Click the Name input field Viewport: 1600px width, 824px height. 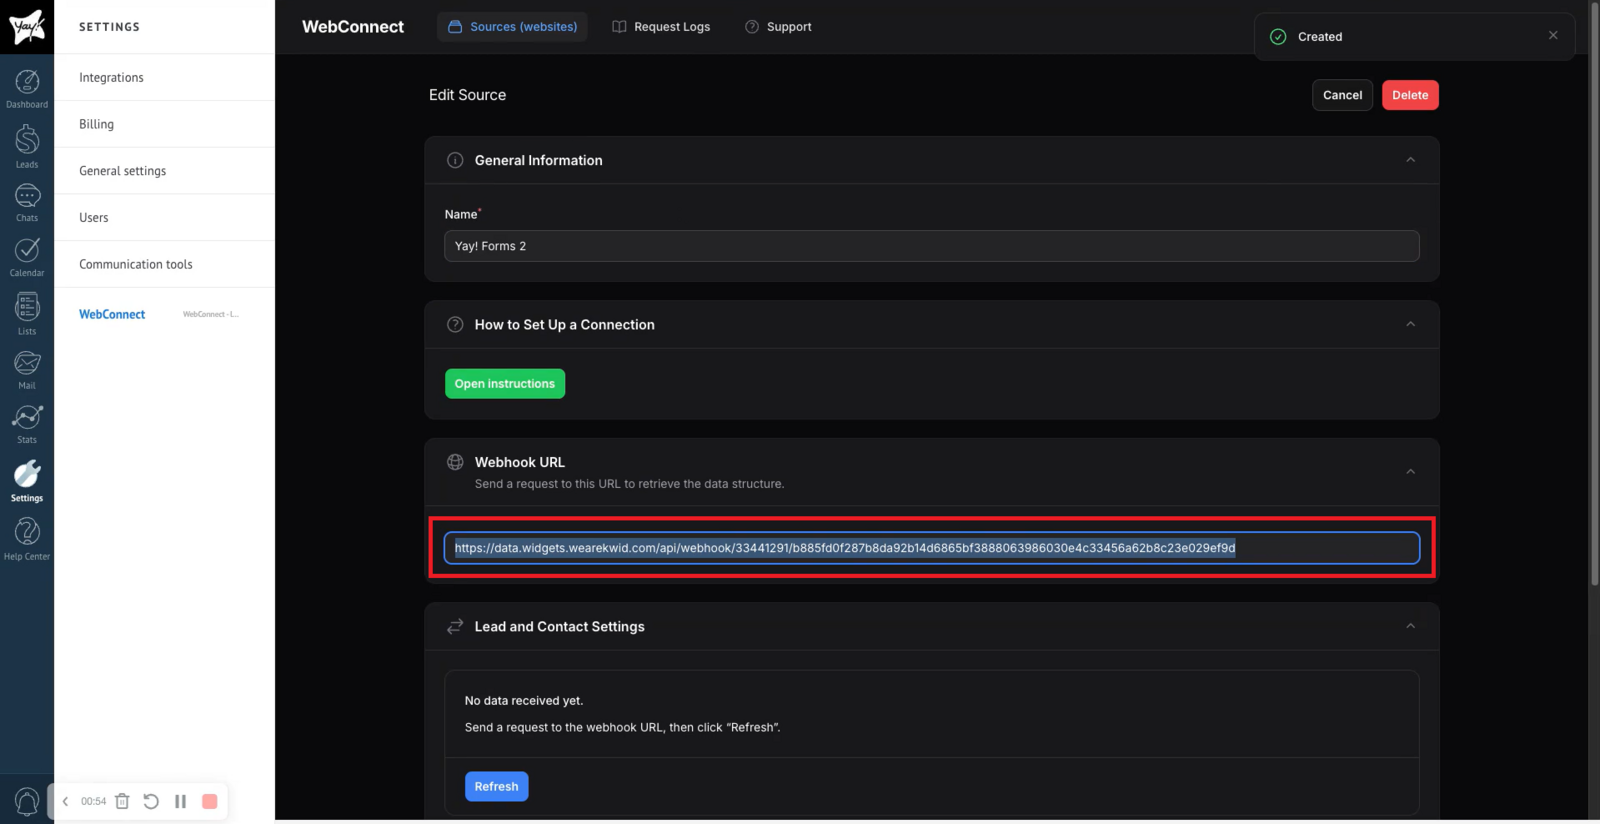(931, 246)
